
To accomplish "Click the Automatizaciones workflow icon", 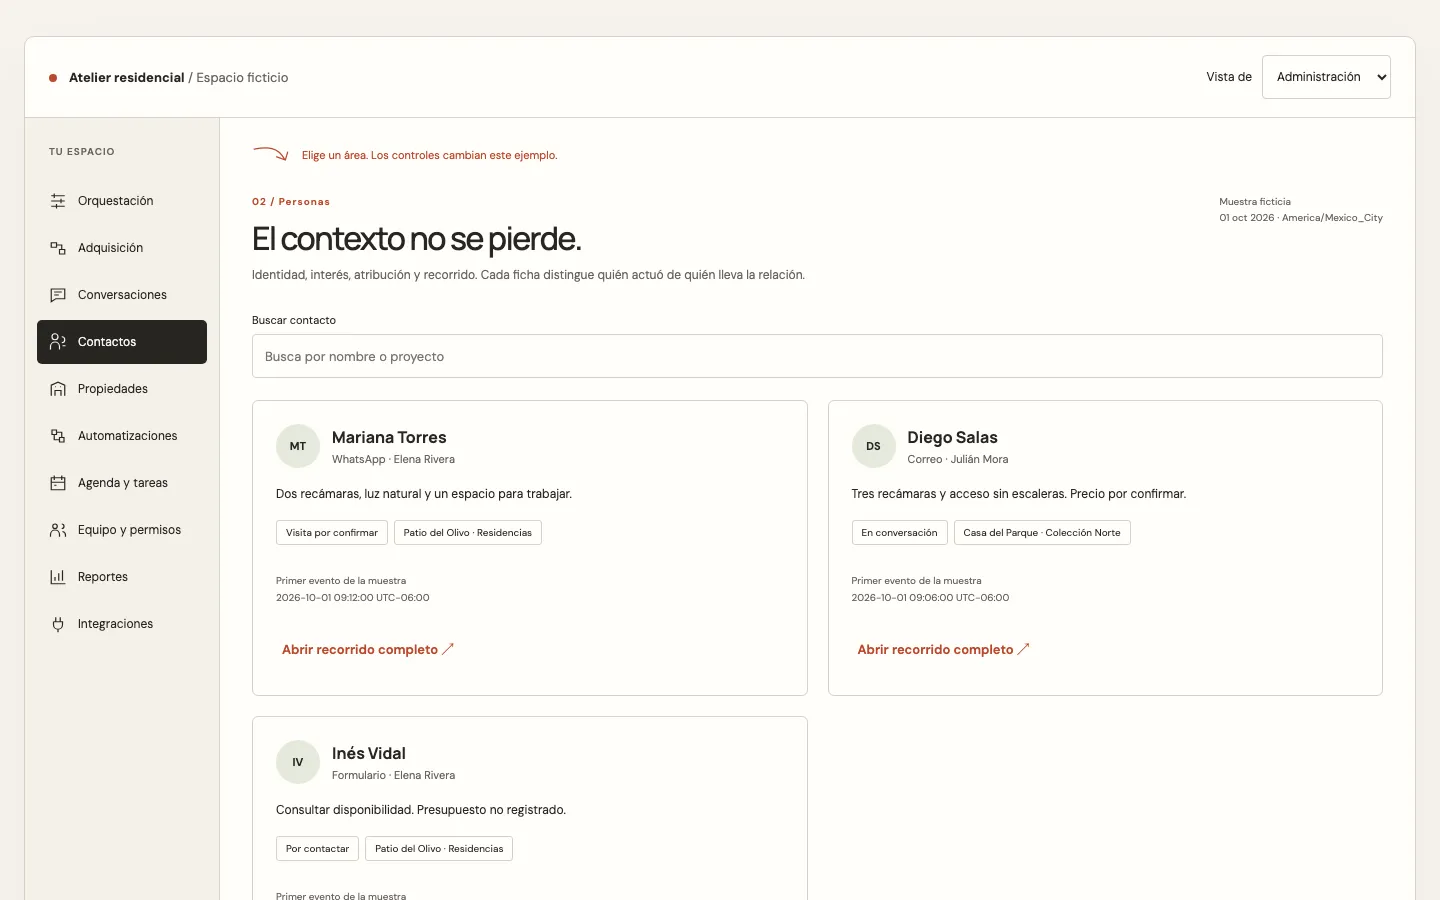I will click(58, 436).
